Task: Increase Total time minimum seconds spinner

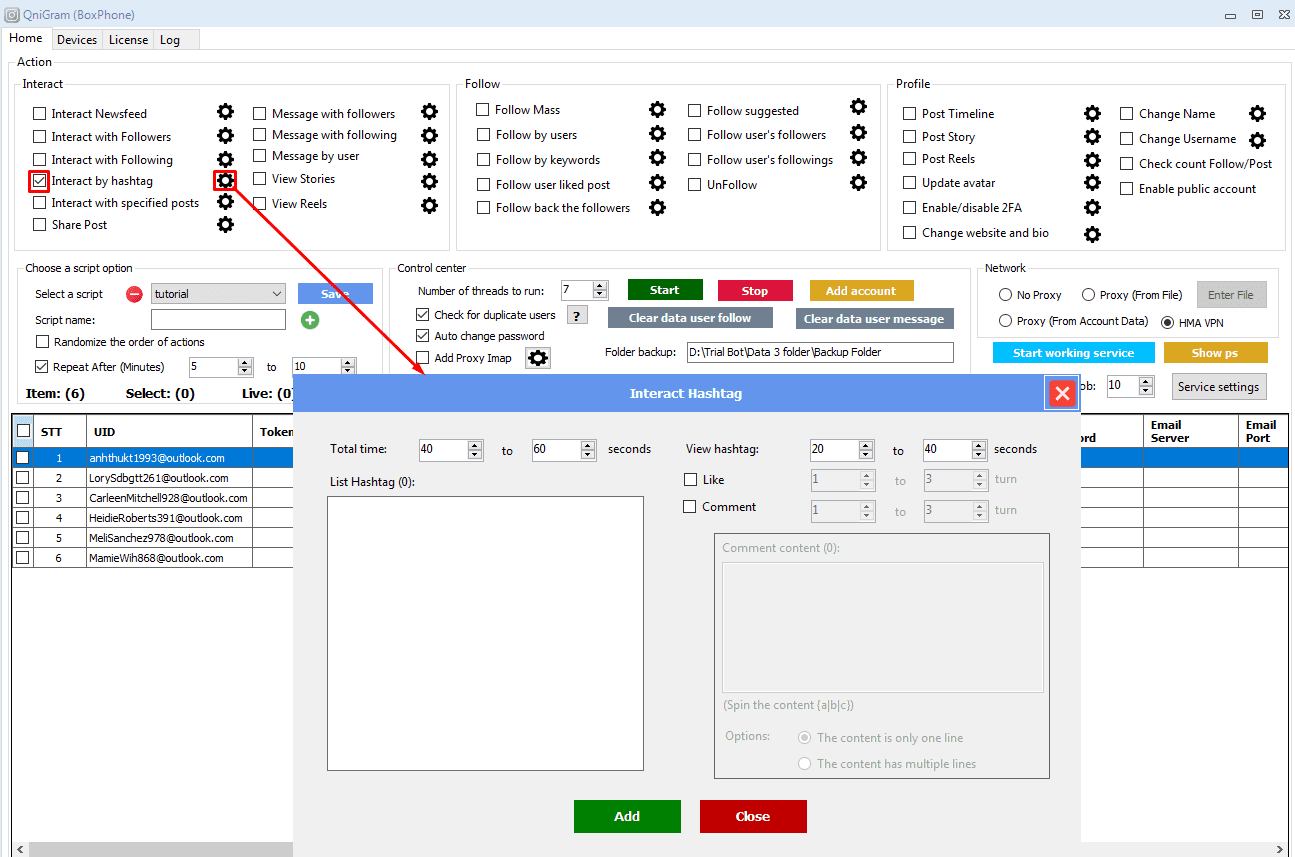Action: tap(476, 445)
